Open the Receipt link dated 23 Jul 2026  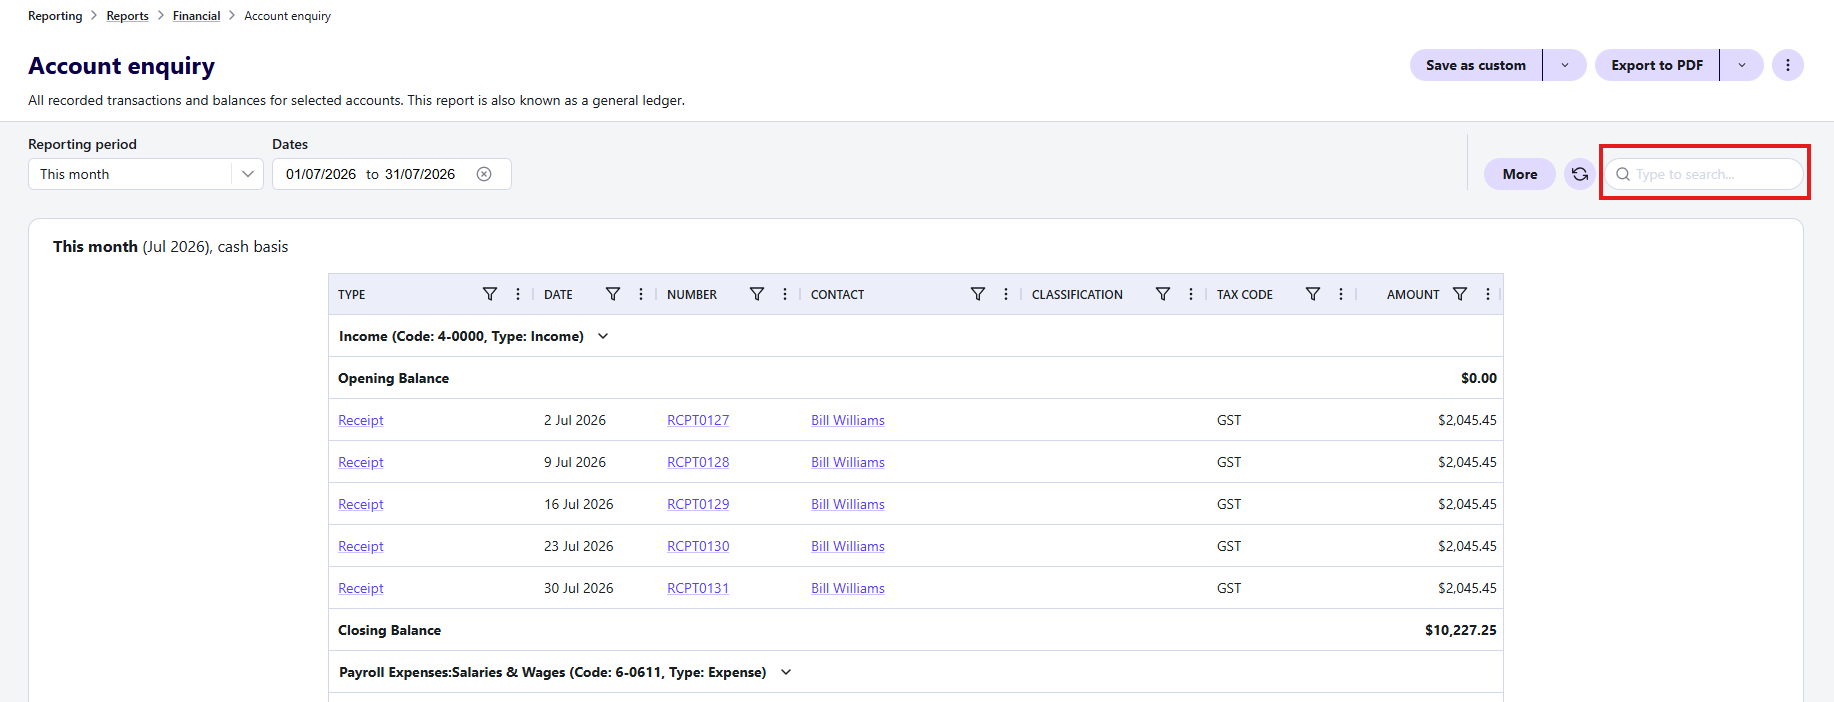(361, 546)
